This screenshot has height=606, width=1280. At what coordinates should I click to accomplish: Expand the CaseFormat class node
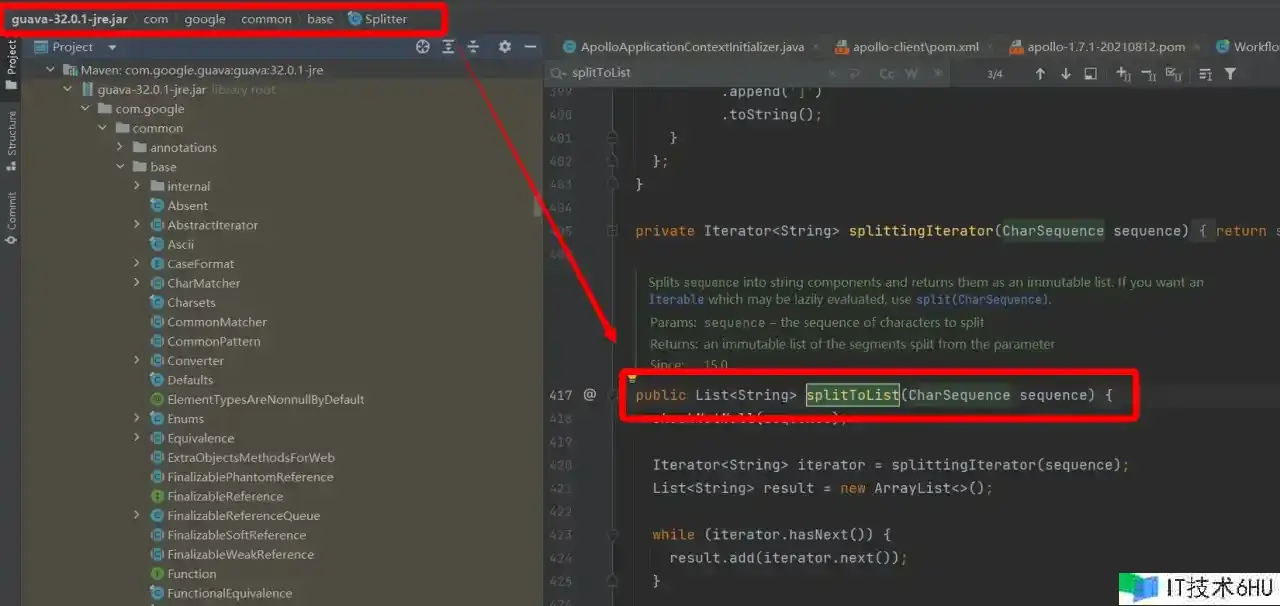click(137, 264)
